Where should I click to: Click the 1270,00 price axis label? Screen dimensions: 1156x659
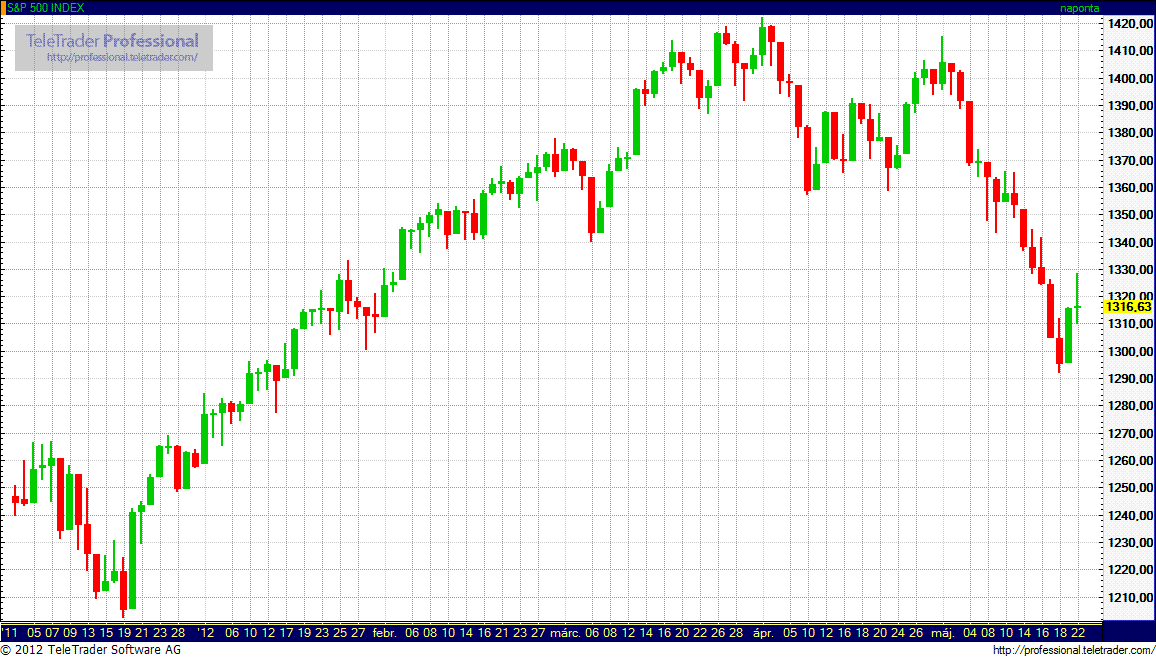point(1130,433)
